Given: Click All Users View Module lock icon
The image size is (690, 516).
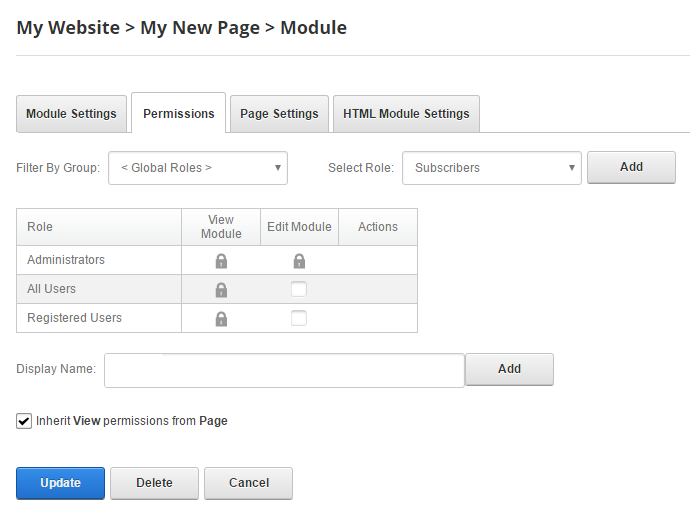Looking at the screenshot, I should click(x=221, y=290).
